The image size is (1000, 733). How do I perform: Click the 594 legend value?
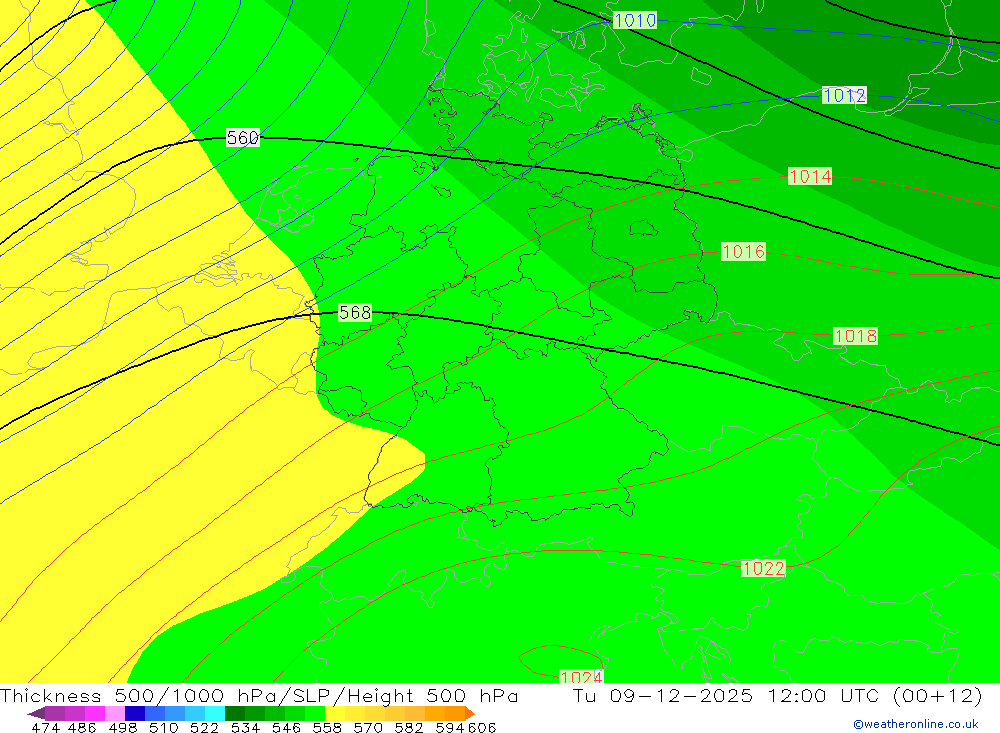click(450, 727)
